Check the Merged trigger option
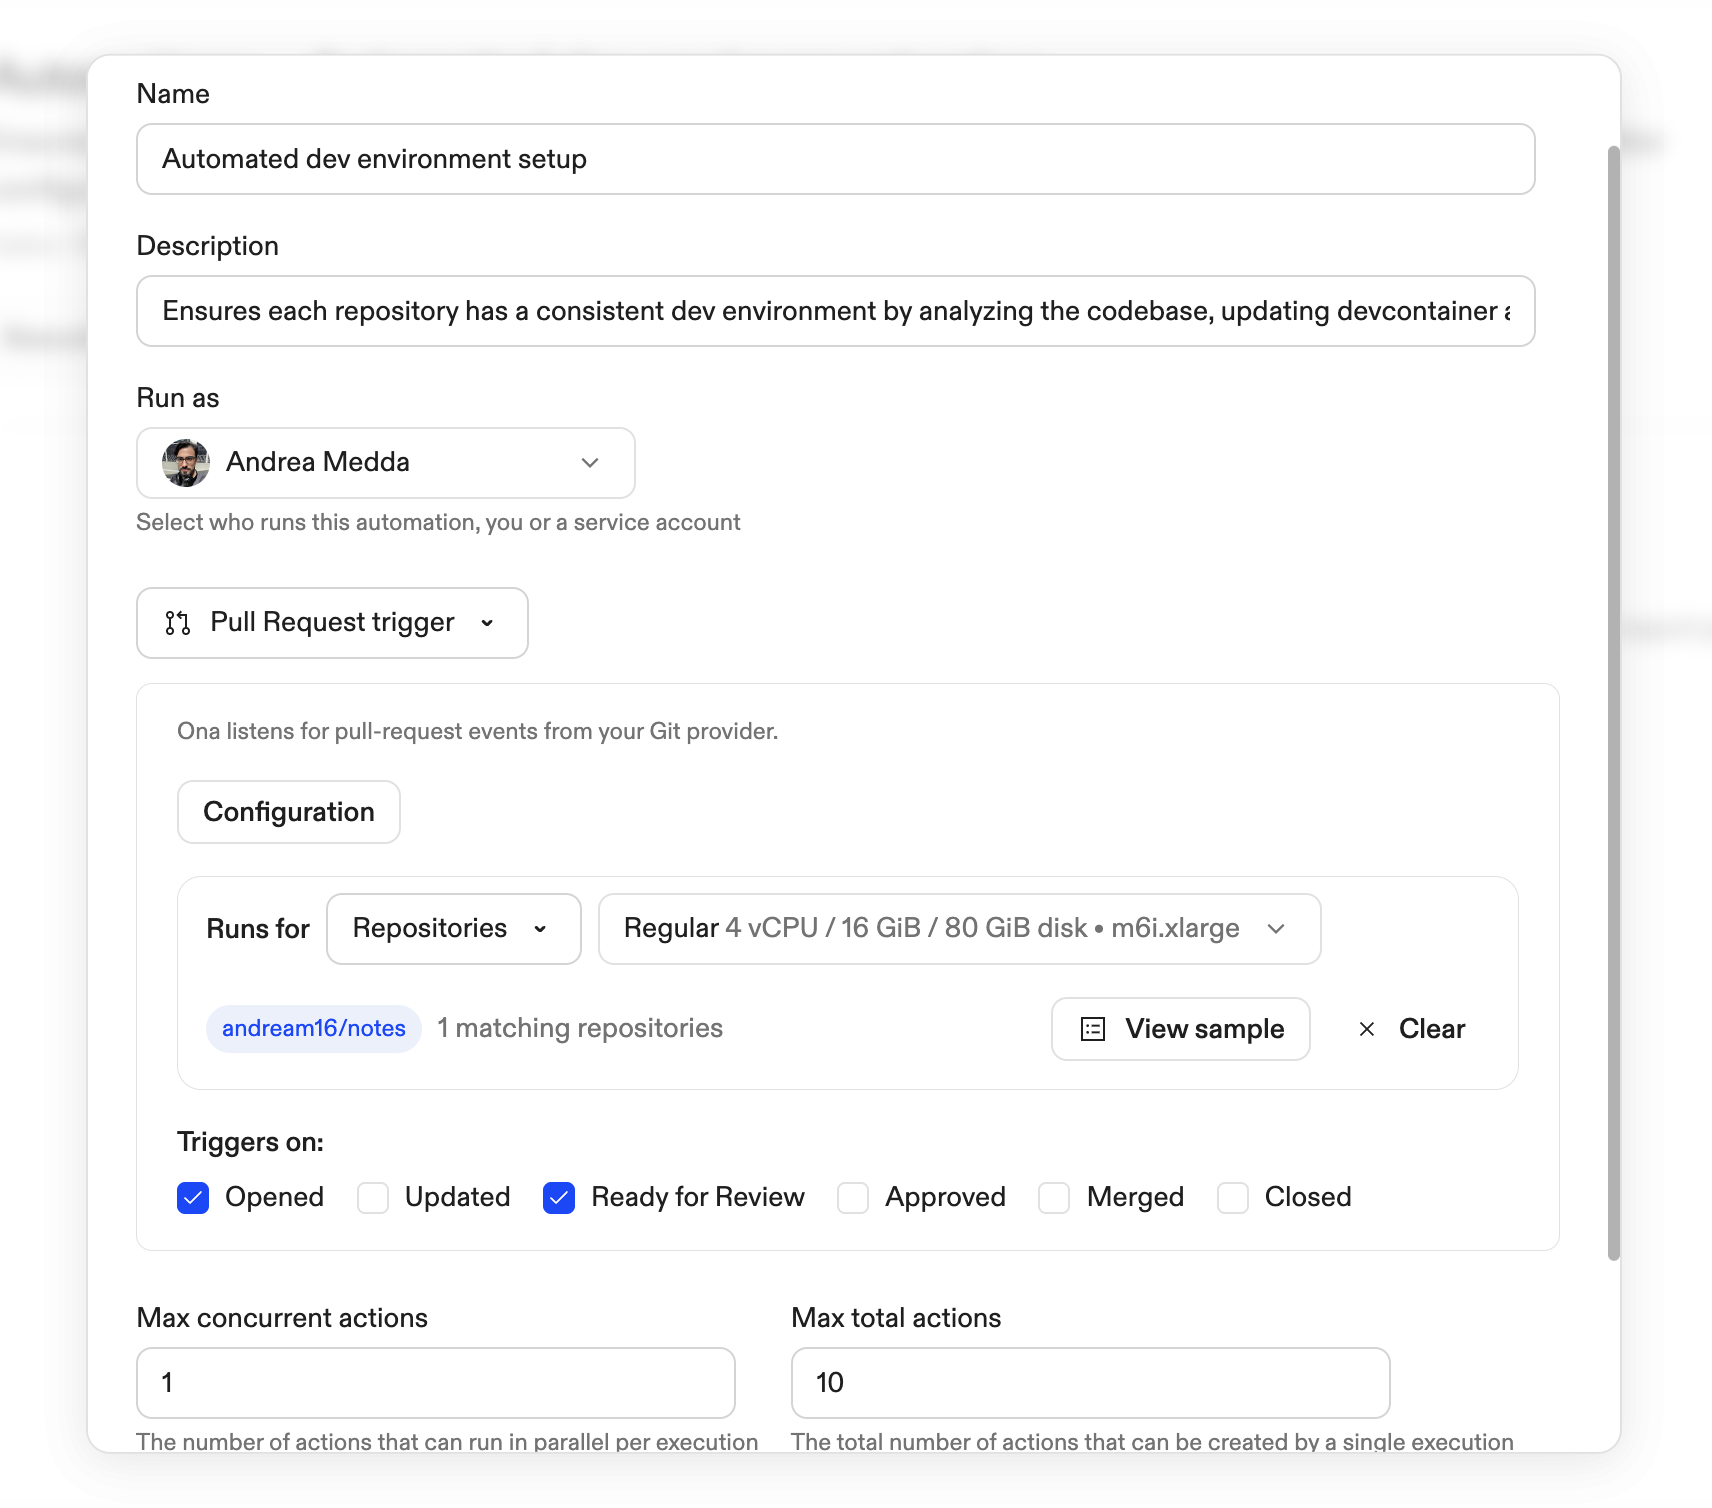 click(1053, 1197)
